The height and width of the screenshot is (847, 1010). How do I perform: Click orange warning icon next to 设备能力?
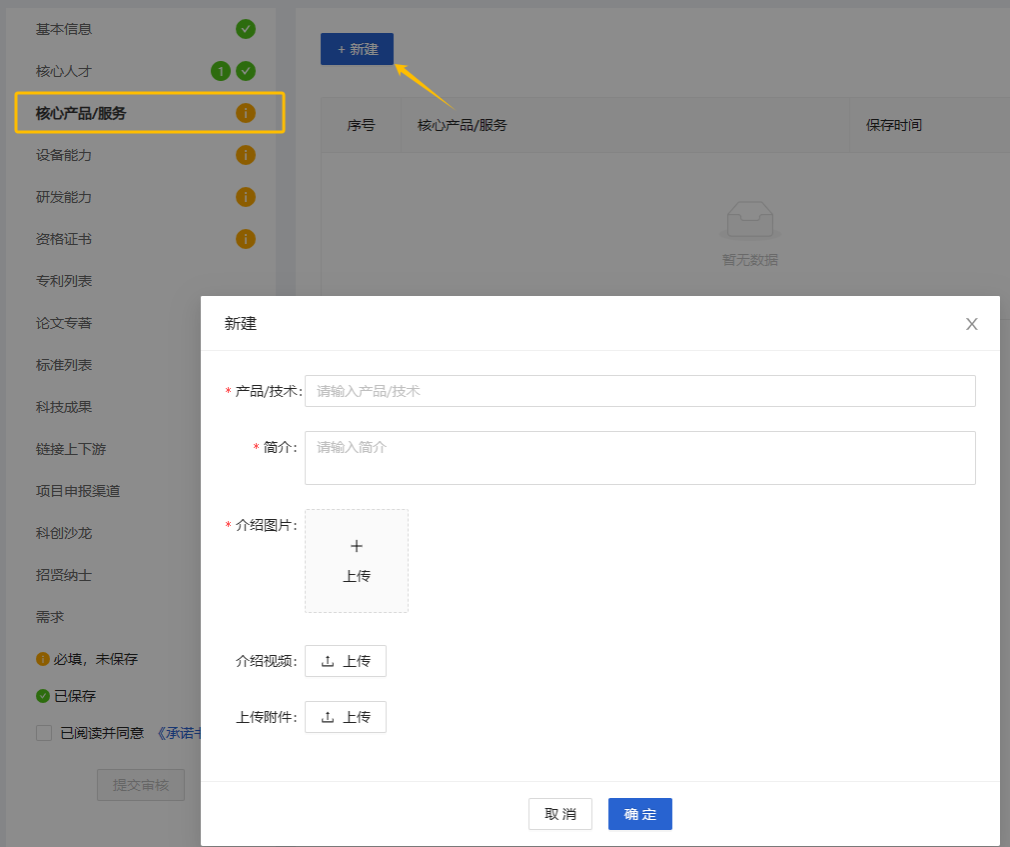[x=245, y=155]
